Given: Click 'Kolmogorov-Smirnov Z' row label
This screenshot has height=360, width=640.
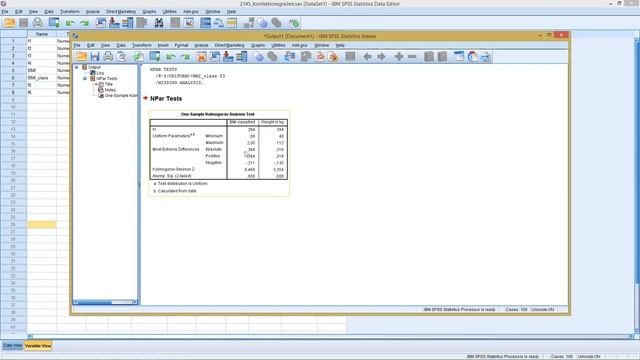Looking at the screenshot, I should [173, 169].
